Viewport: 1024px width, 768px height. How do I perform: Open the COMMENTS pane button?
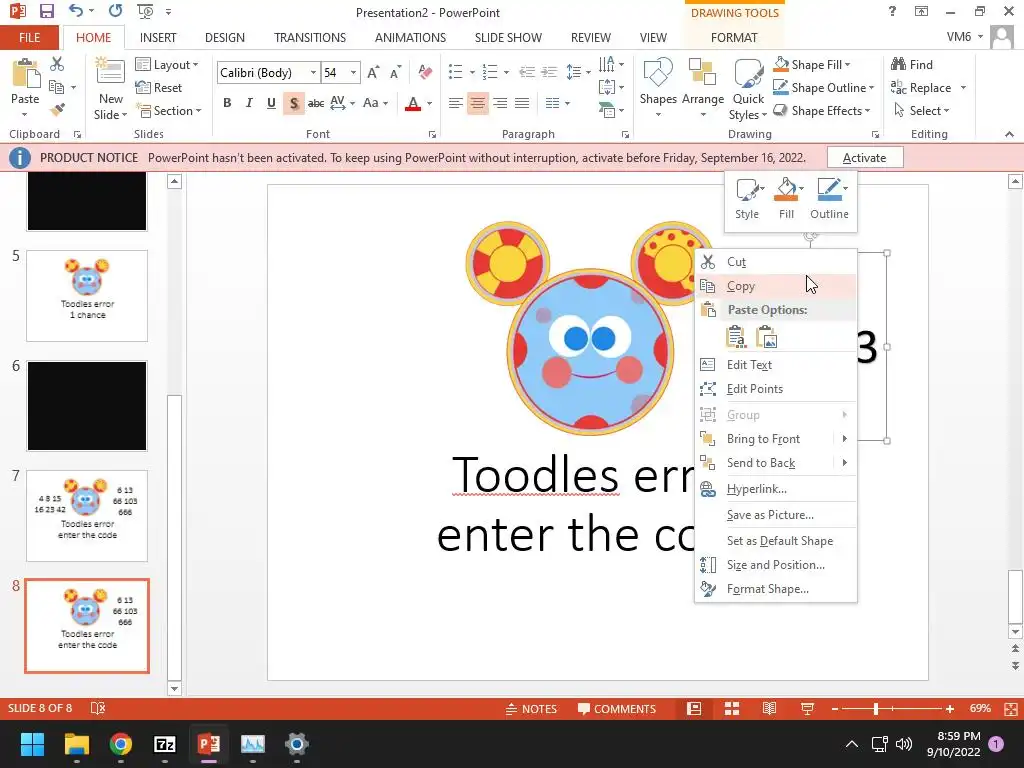pos(616,709)
